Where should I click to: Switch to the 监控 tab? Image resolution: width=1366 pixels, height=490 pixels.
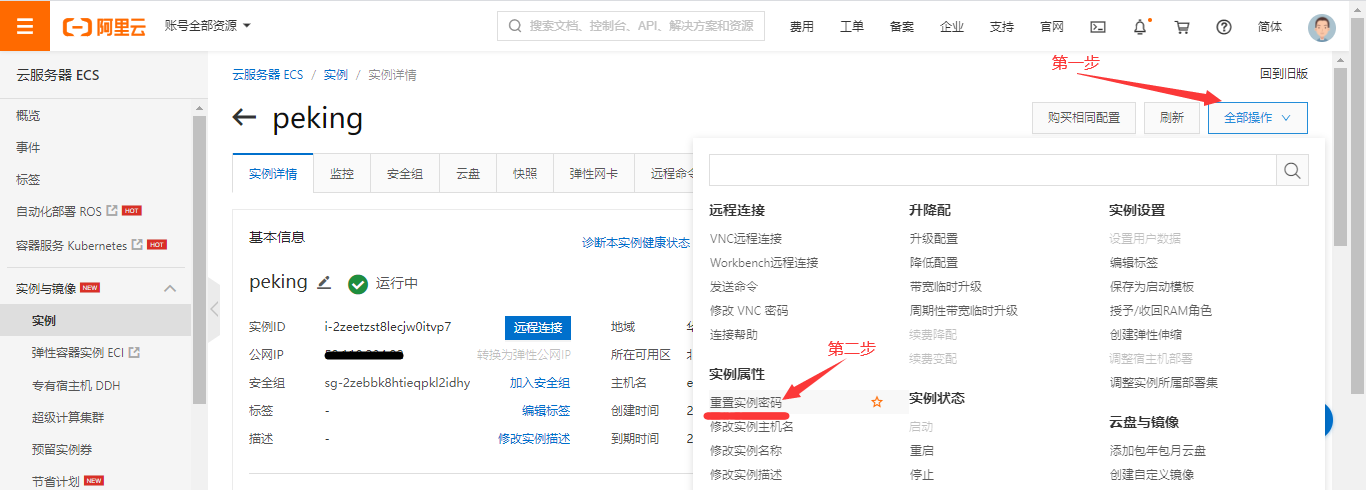tap(342, 173)
